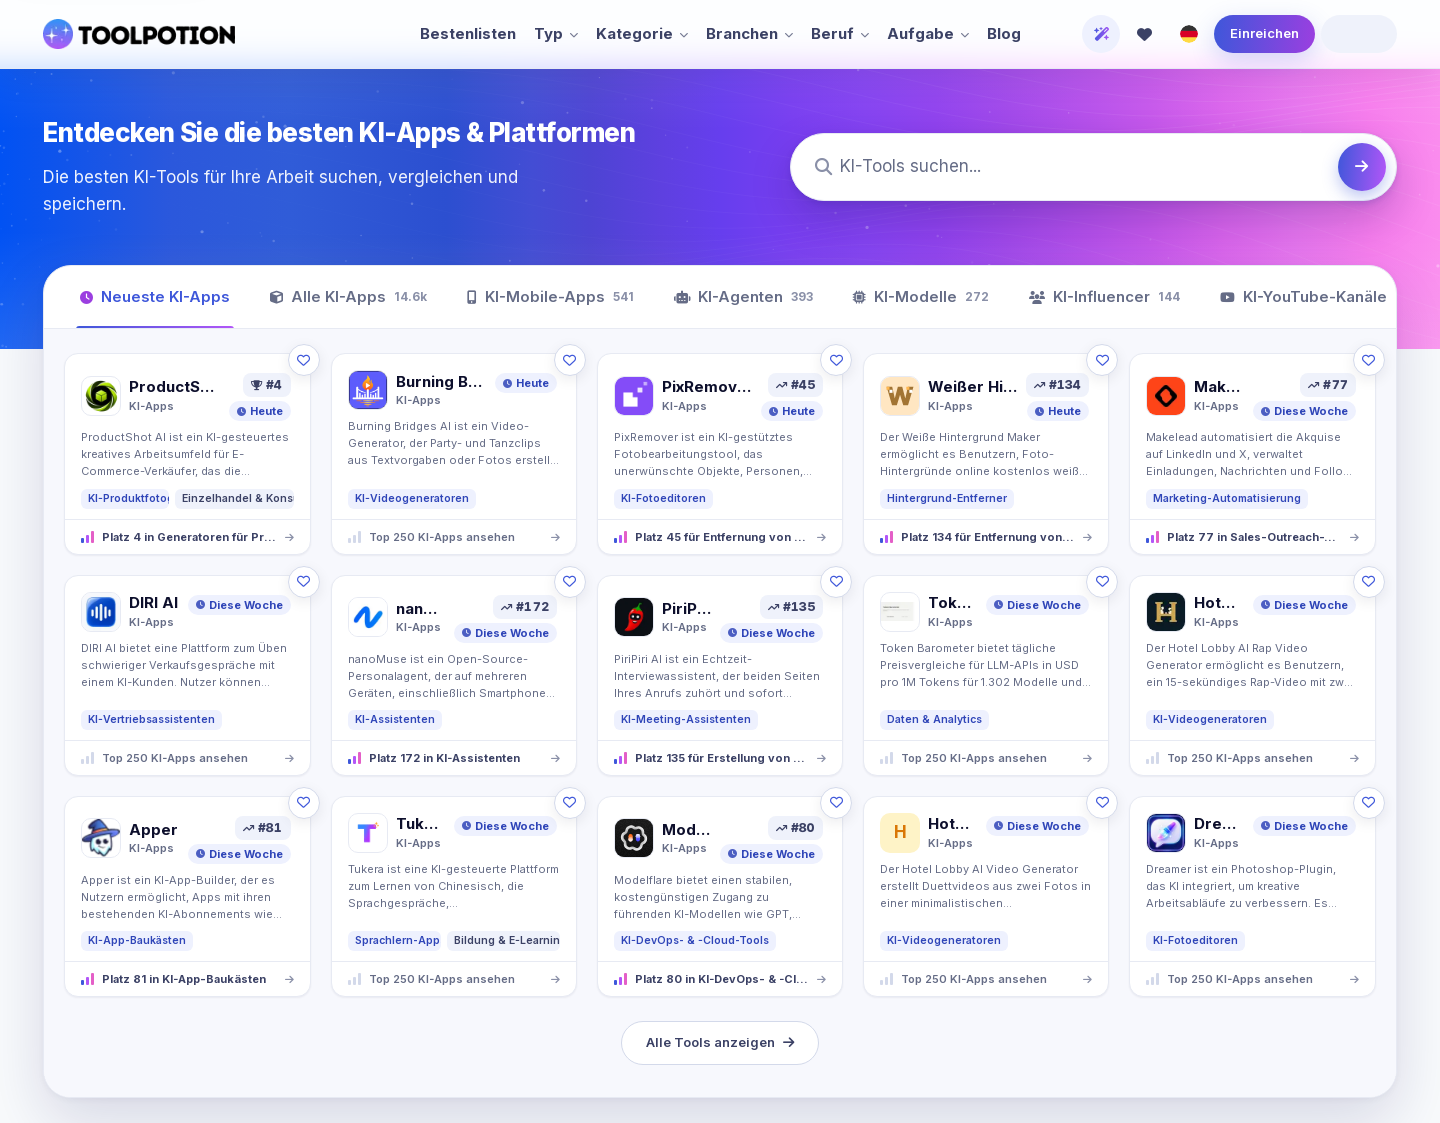Screen dimensions: 1440x1123
Task: Click the Hintergrund-Entferner tag
Action: 947,498
